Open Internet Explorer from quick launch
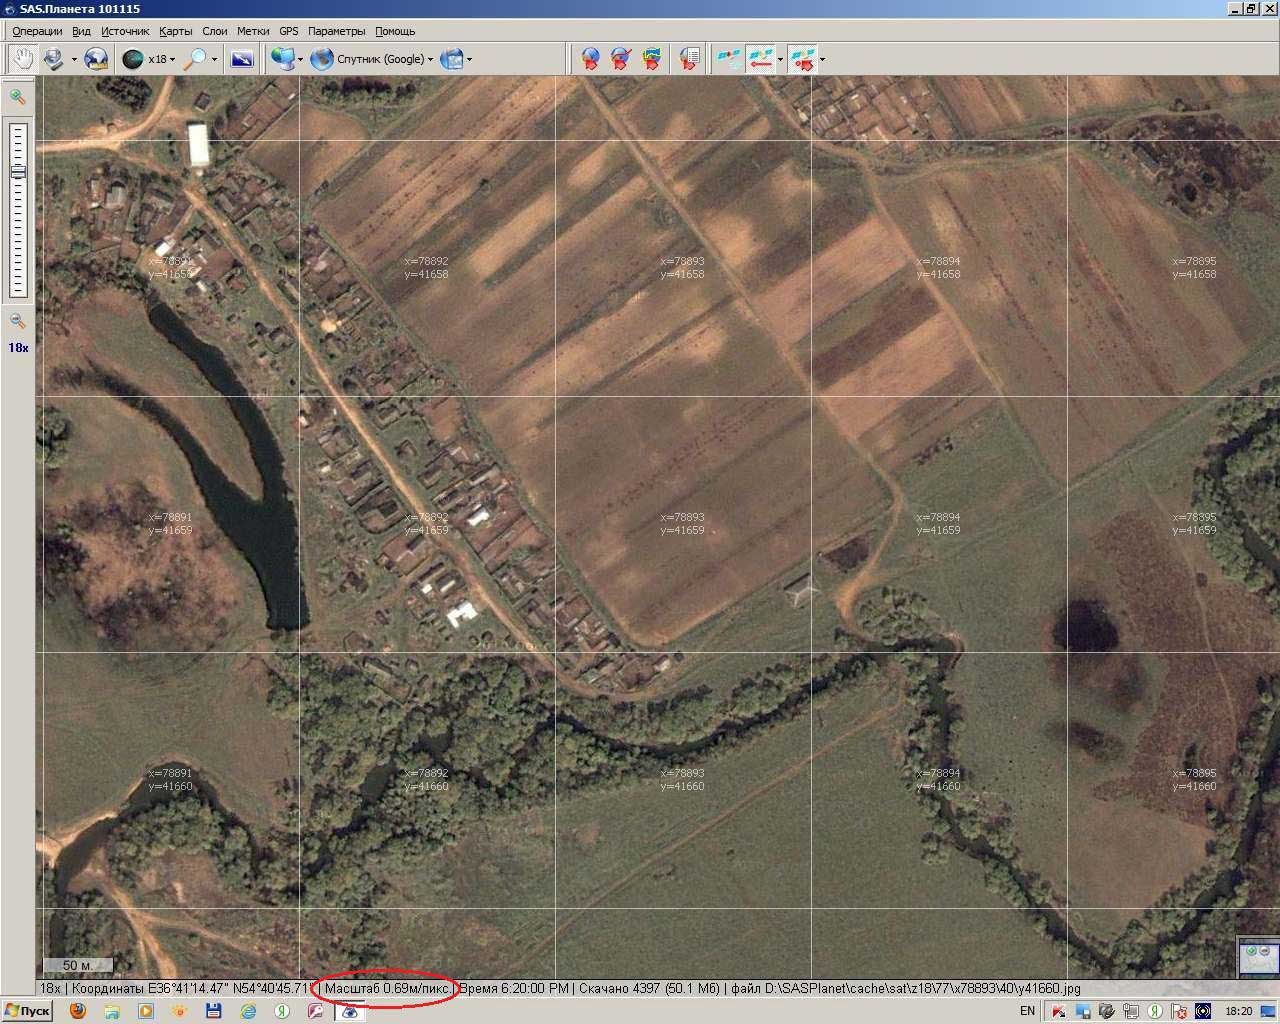The image size is (1280, 1024). coord(248,1011)
